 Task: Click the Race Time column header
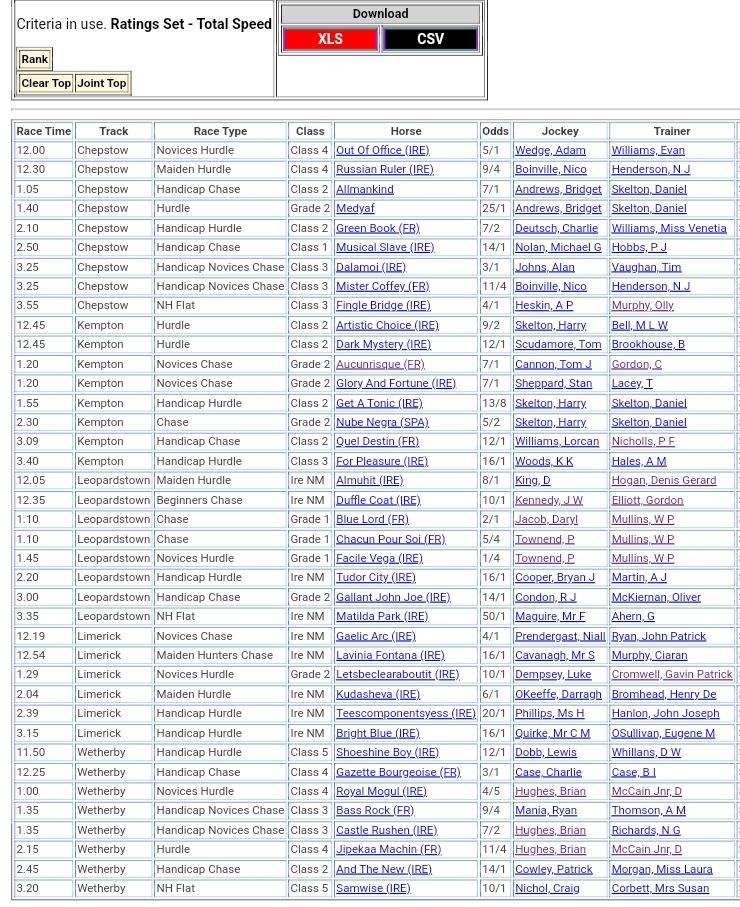(44, 131)
